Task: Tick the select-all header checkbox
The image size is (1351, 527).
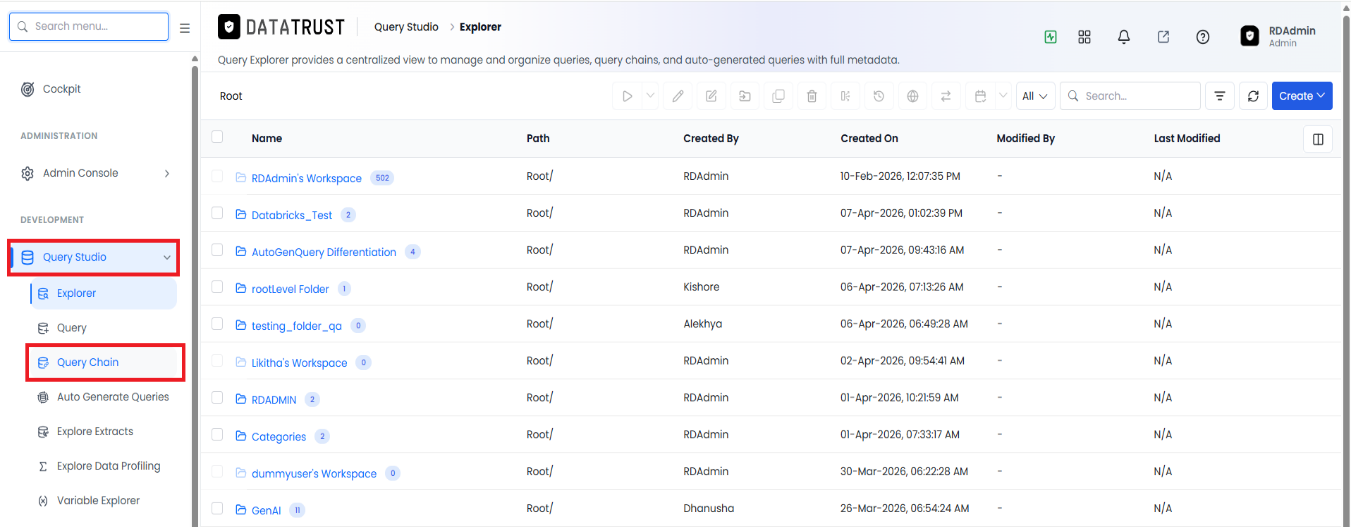Action: 217,137
